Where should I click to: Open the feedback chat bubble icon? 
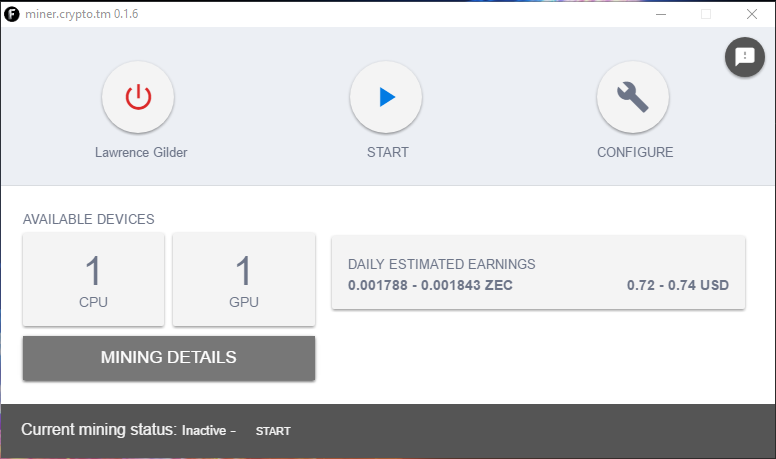pos(744,56)
